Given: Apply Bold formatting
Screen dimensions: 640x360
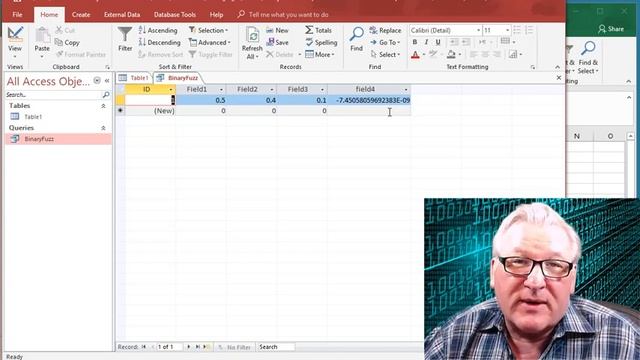Looking at the screenshot, I should click(415, 42).
